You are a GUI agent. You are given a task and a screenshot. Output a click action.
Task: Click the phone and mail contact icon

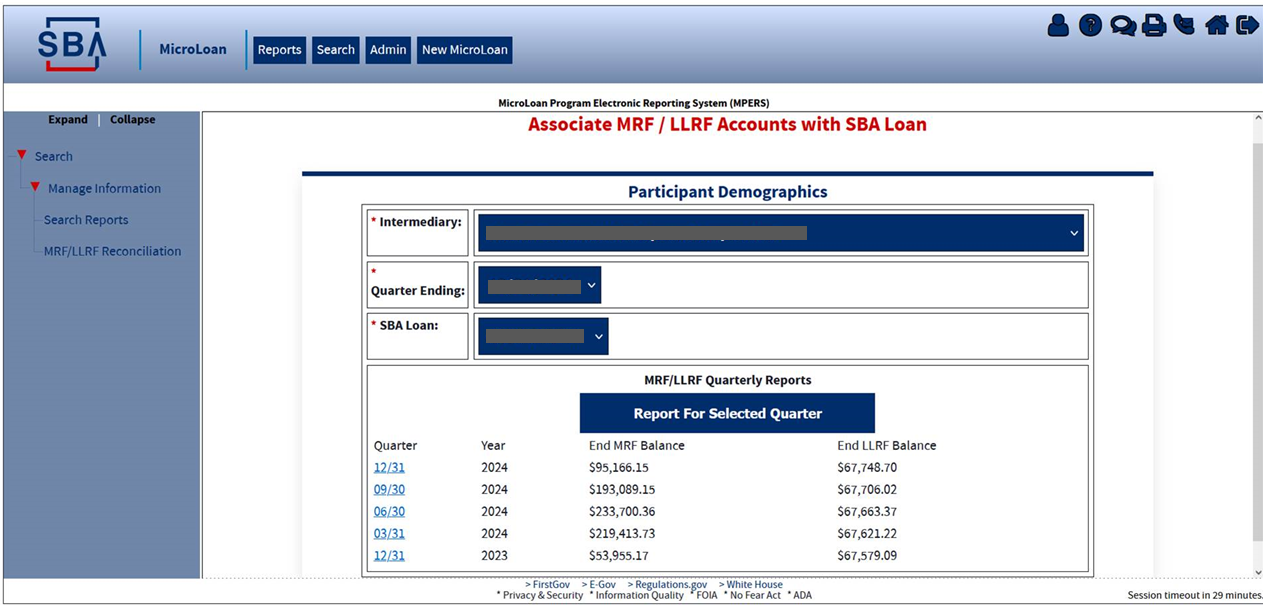[1185, 26]
